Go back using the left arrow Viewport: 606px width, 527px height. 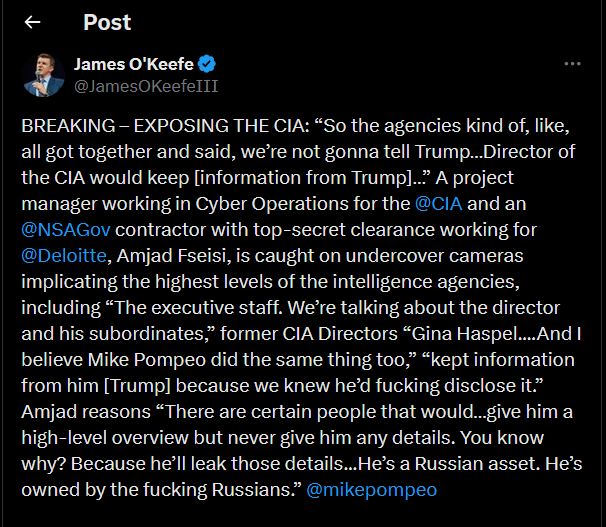[33, 22]
